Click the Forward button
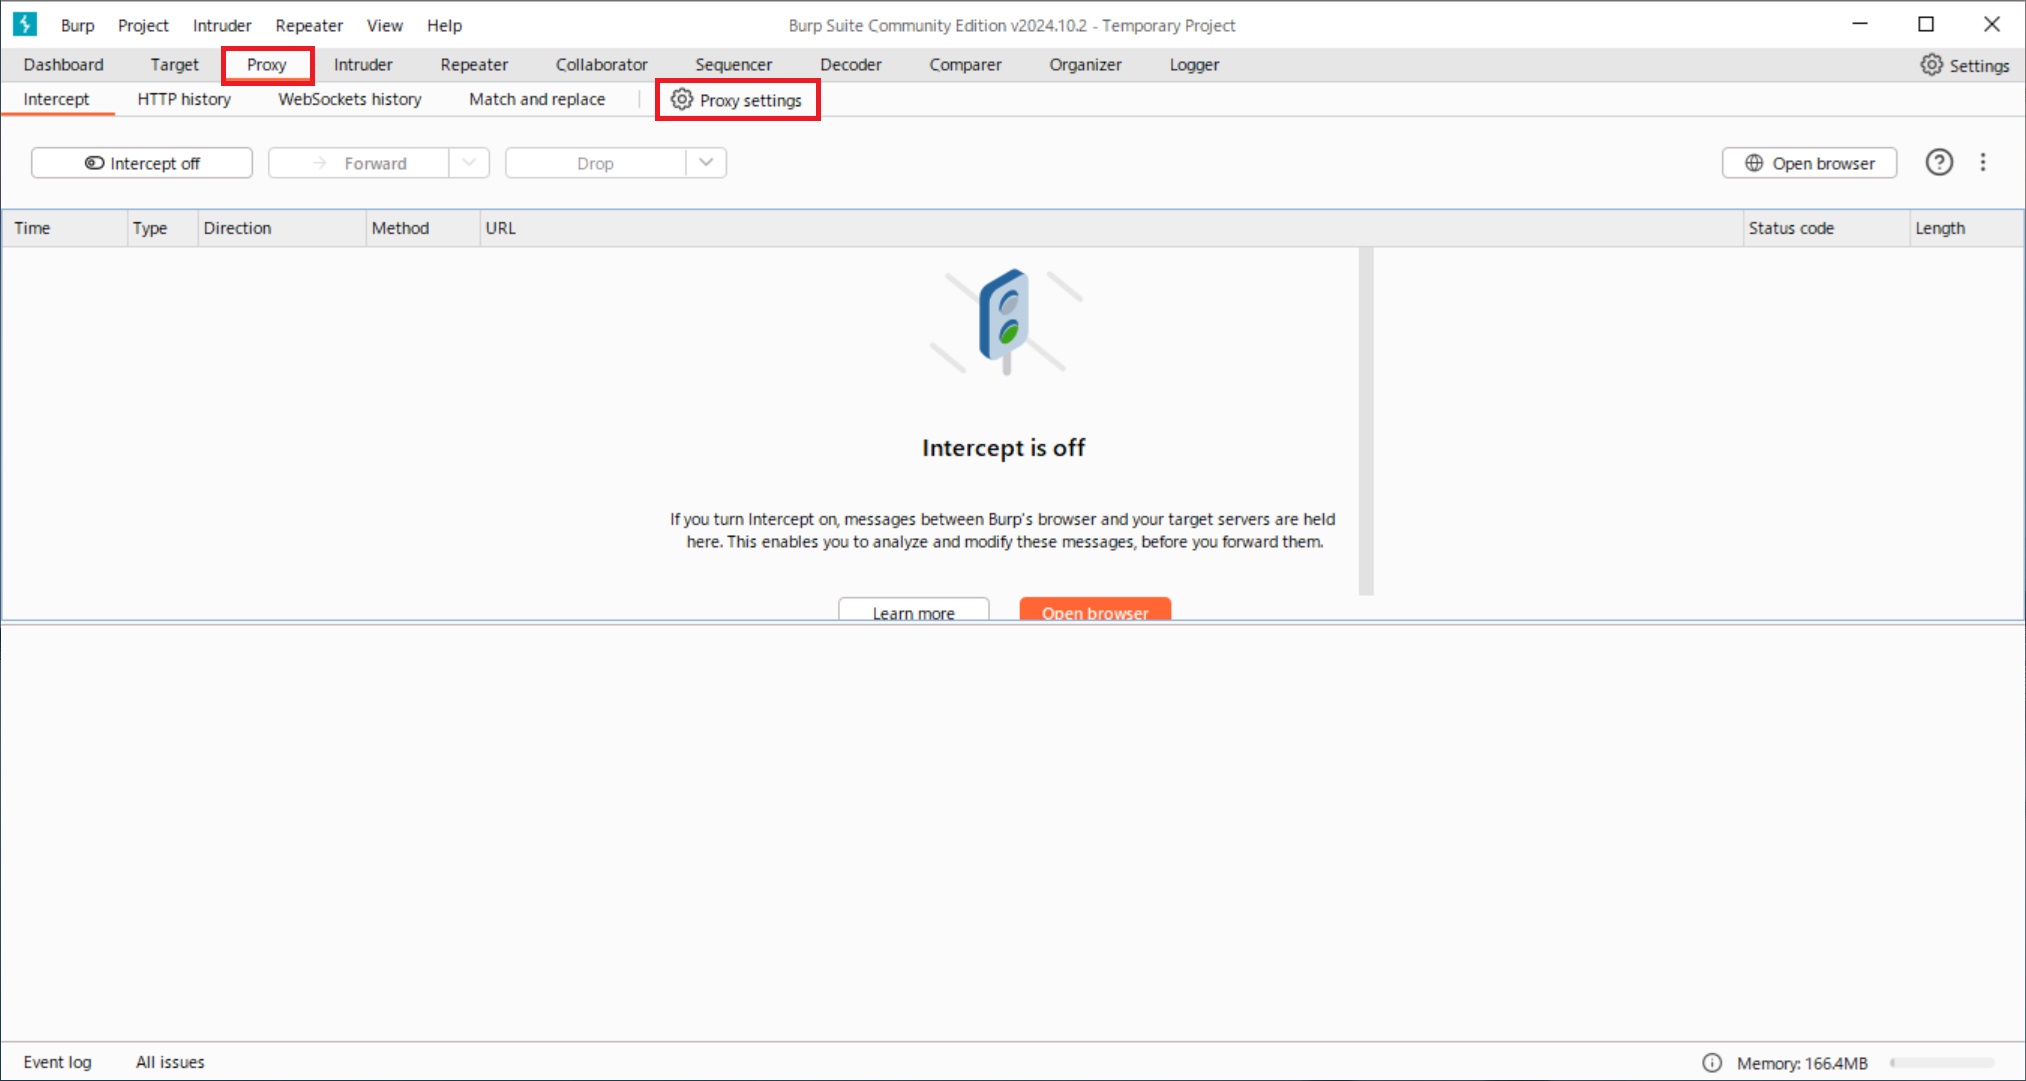2026x1081 pixels. point(359,163)
